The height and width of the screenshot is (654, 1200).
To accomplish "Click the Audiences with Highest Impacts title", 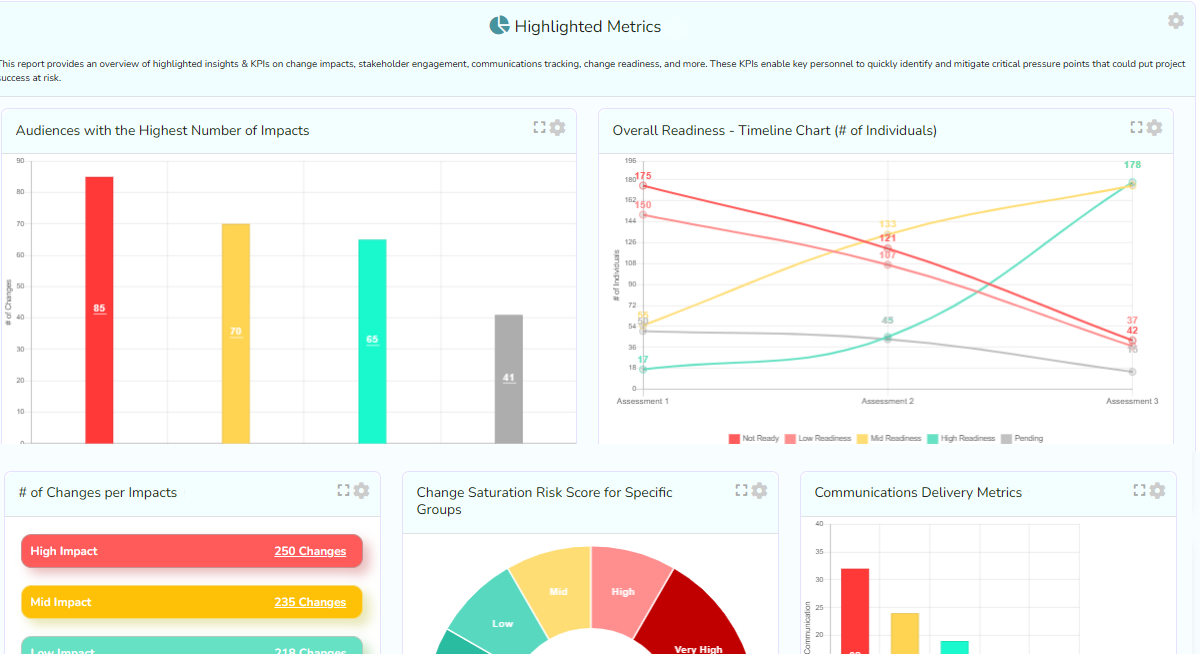I will coord(162,130).
